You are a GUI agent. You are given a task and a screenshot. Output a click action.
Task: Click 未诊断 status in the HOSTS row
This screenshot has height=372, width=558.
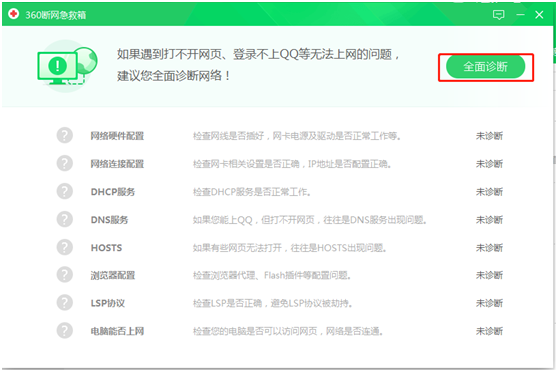tap(489, 247)
